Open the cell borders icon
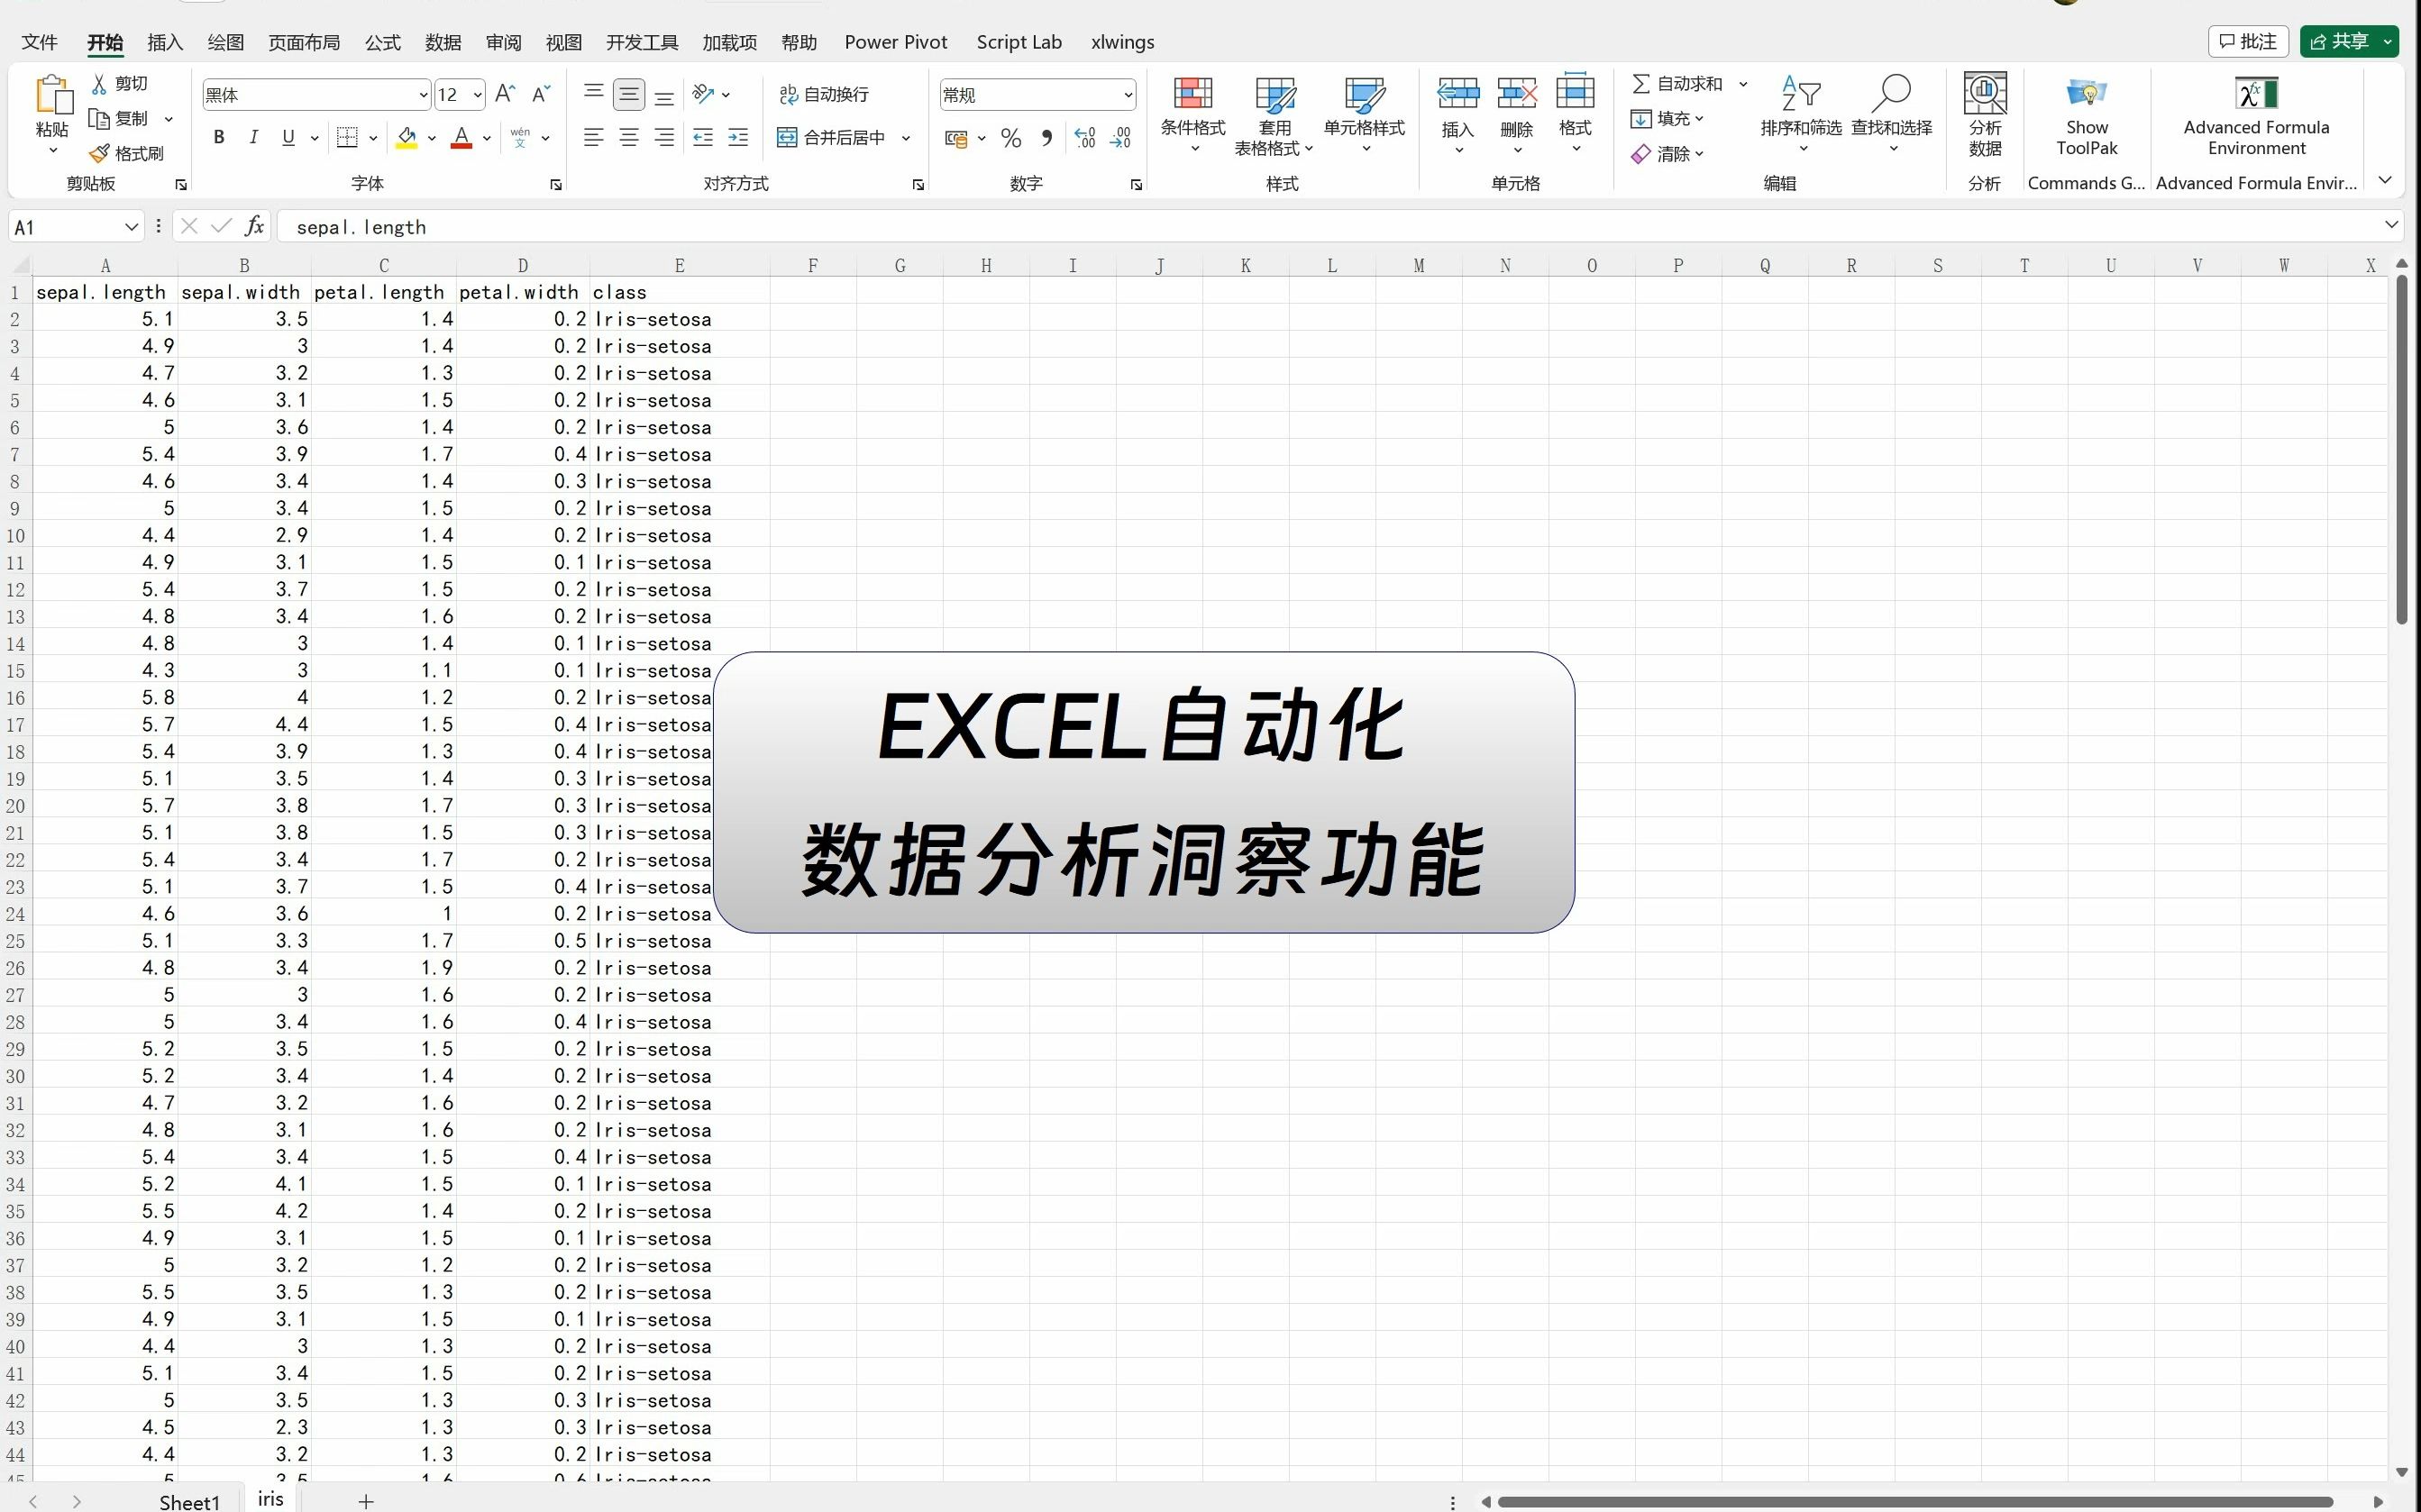 click(347, 137)
